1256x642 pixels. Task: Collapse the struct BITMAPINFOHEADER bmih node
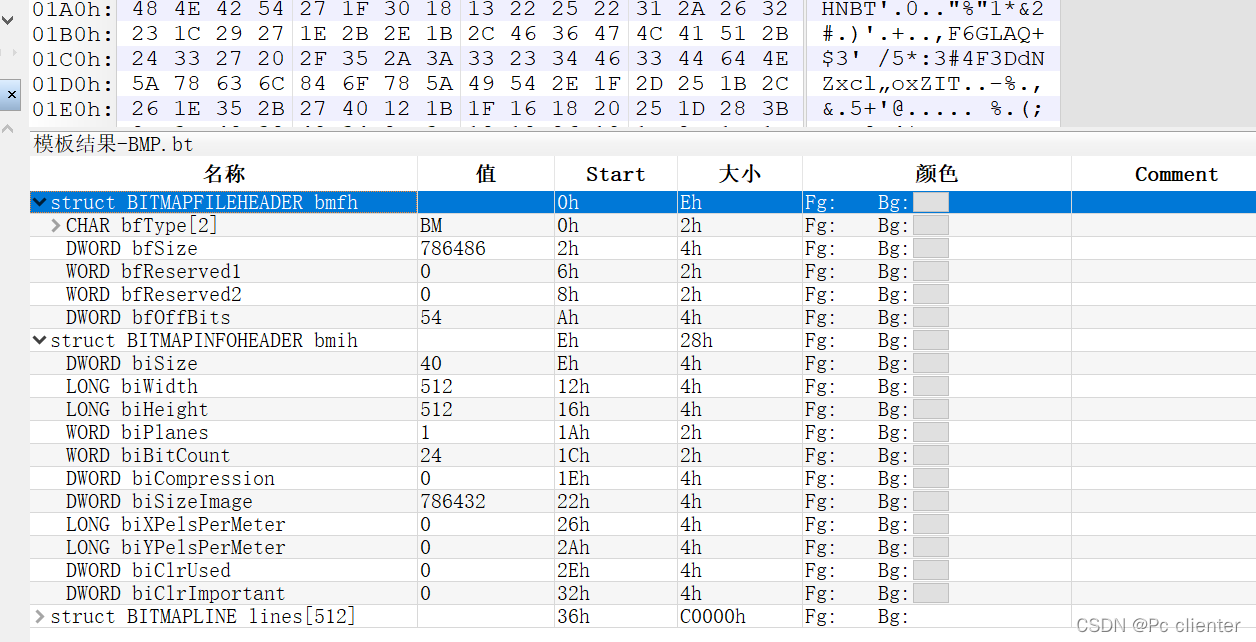tap(40, 340)
